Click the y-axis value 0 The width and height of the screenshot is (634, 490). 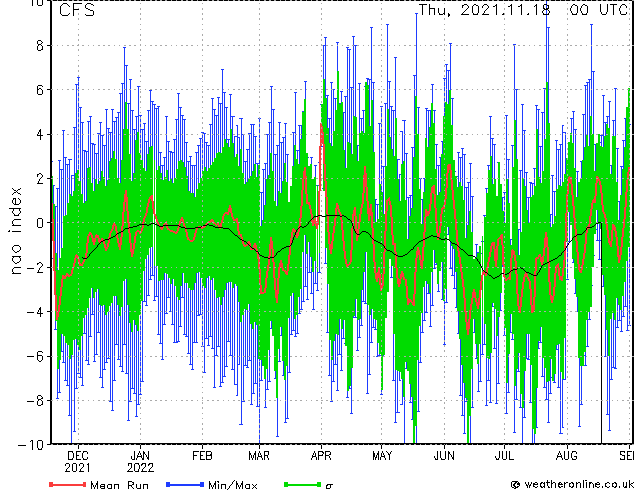(40, 223)
